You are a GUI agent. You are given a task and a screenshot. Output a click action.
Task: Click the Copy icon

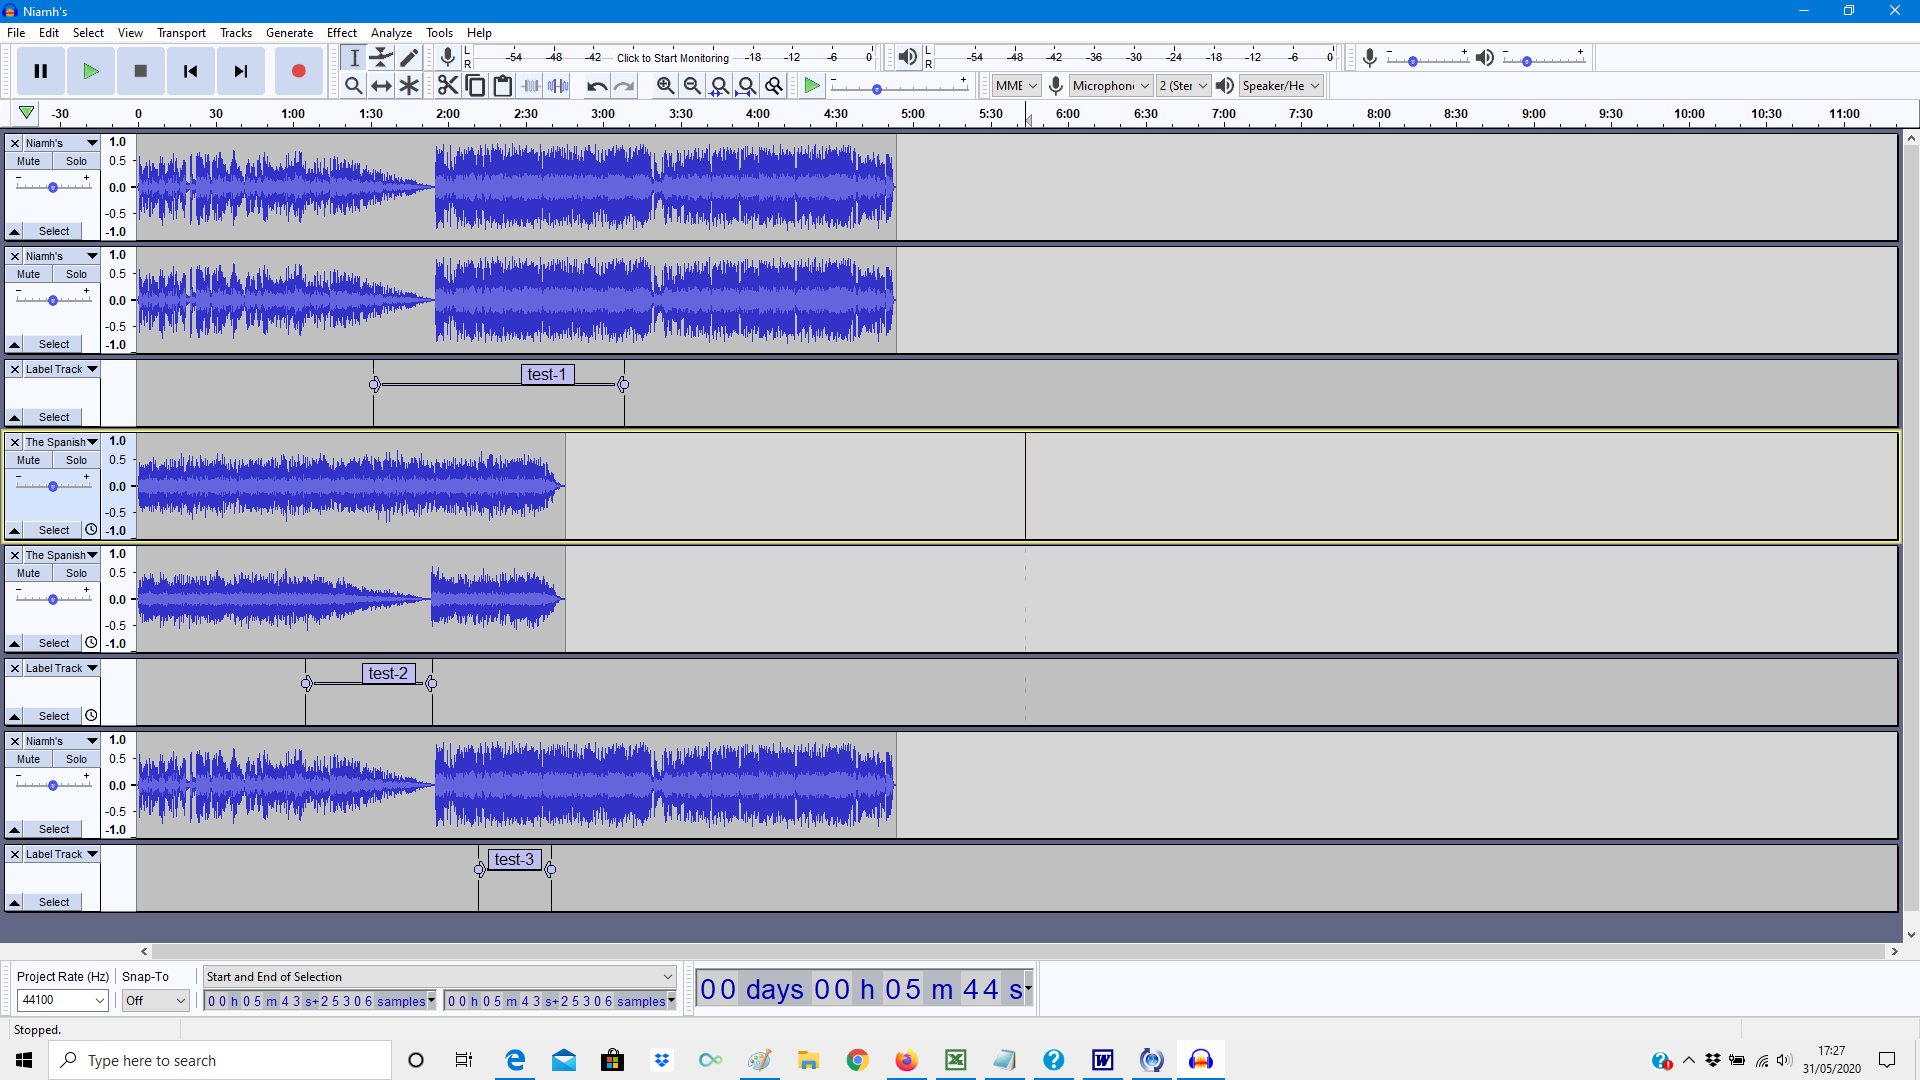(x=475, y=86)
